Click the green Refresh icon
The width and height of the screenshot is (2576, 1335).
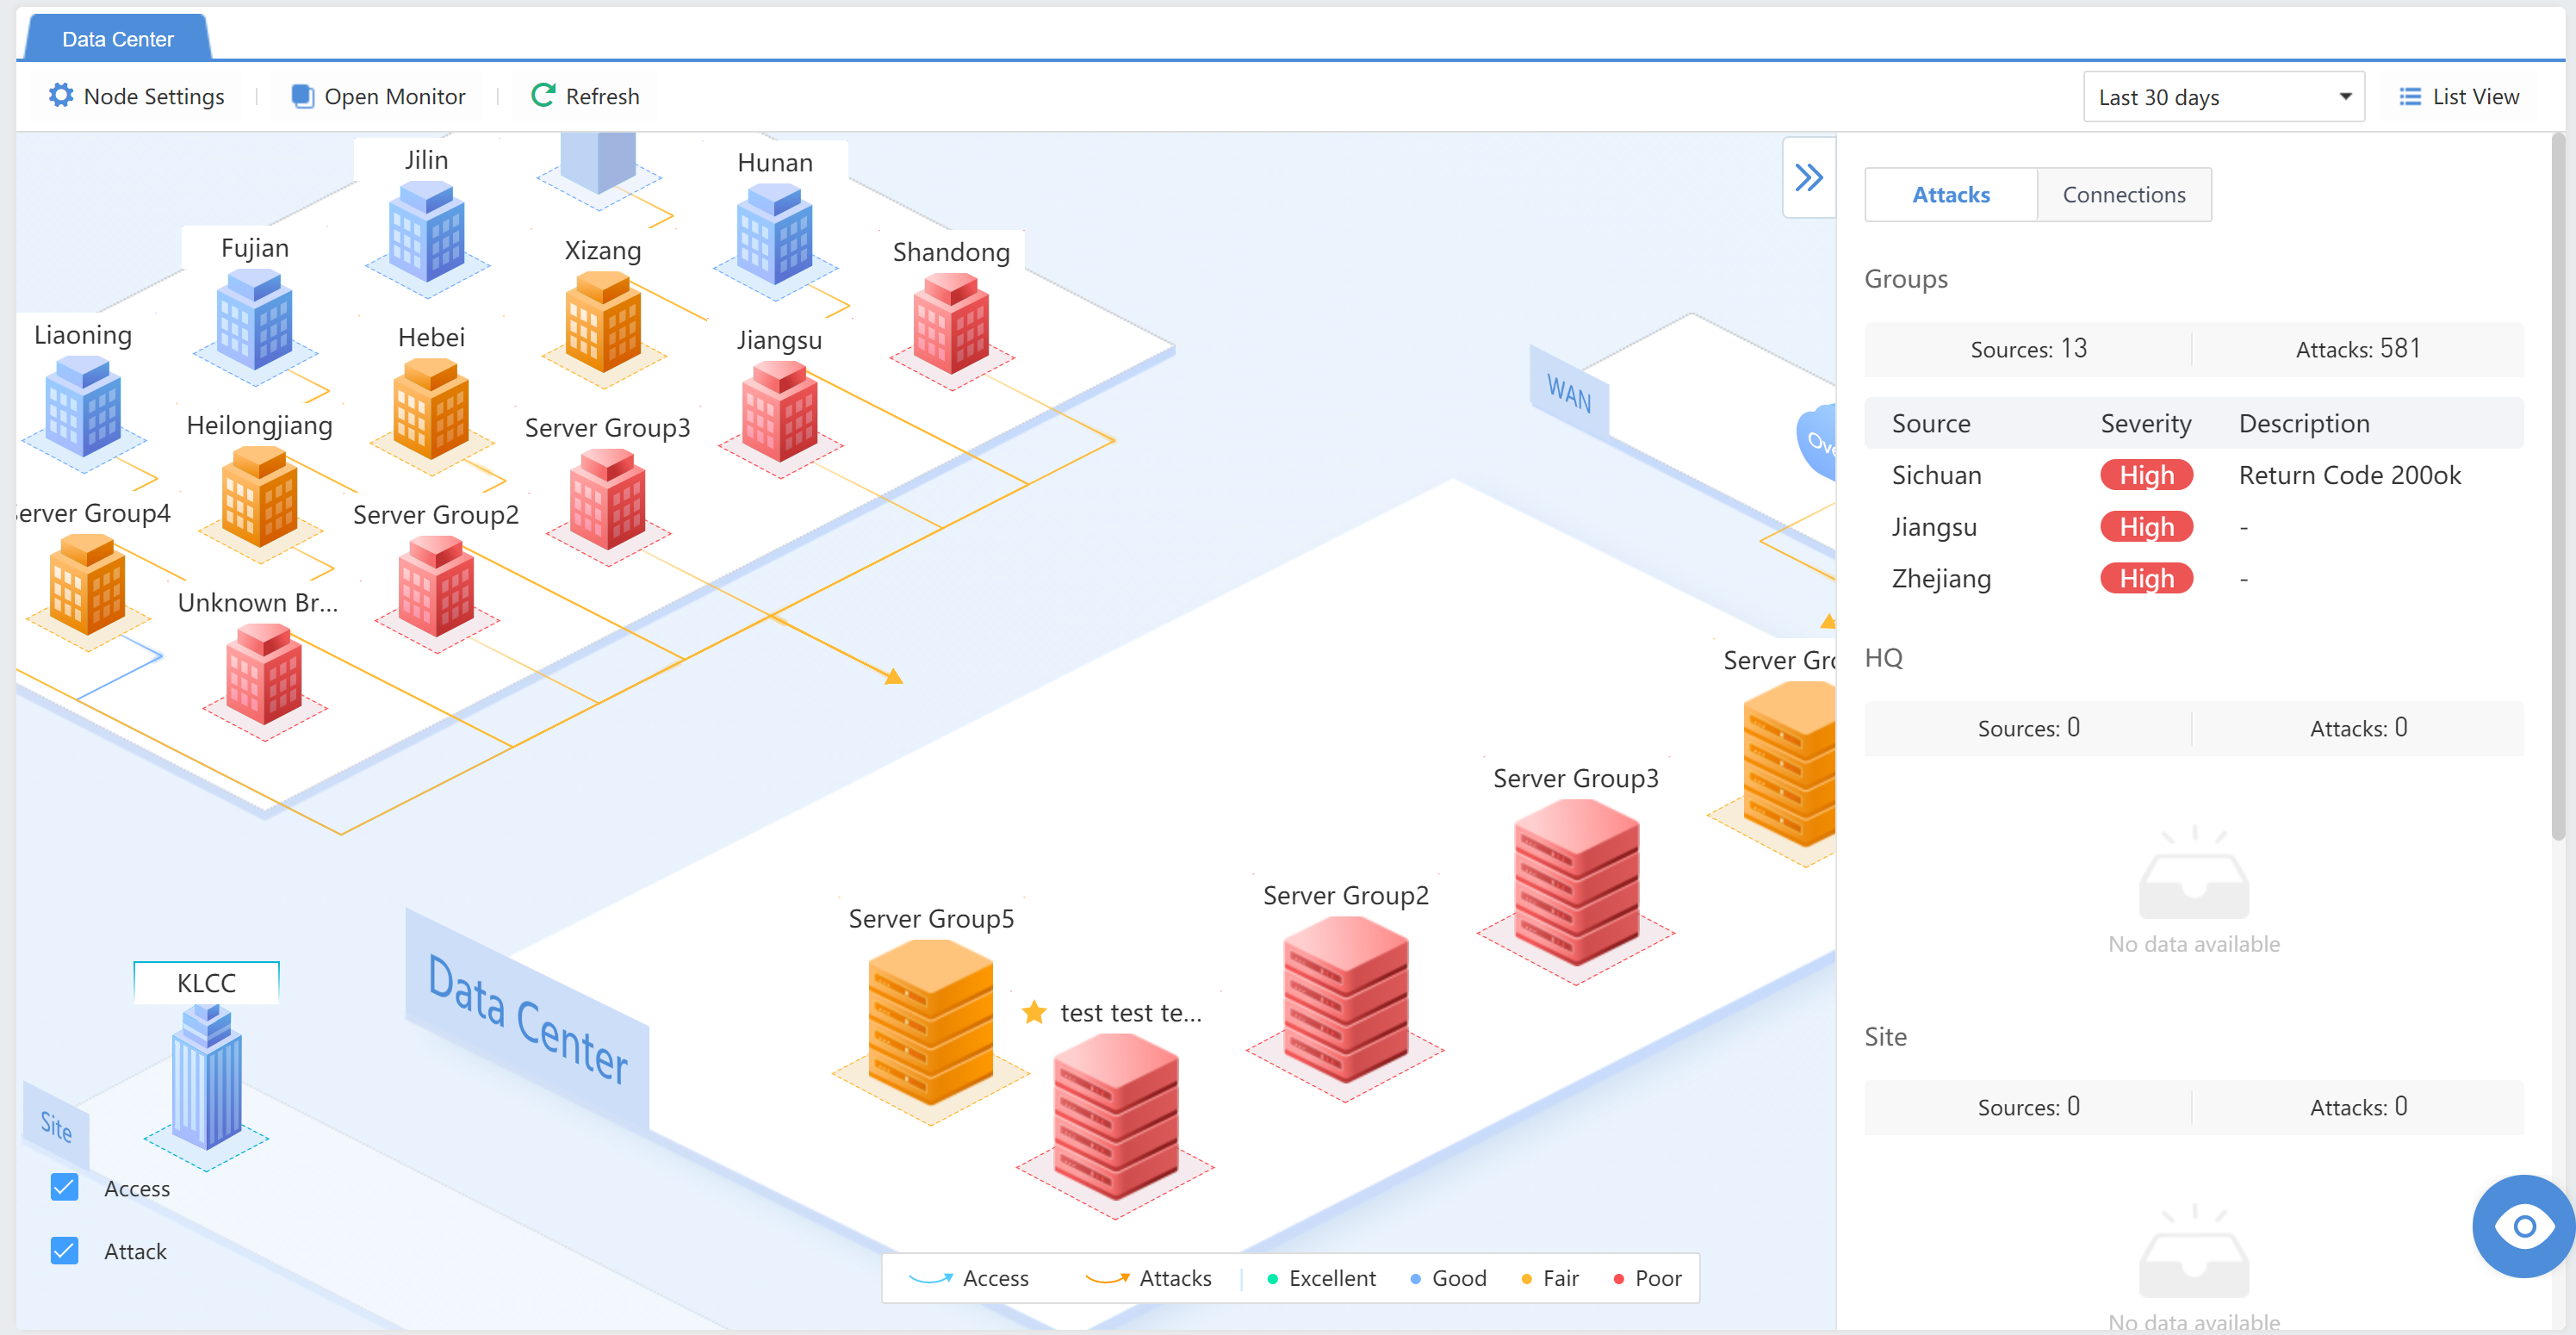(x=543, y=96)
